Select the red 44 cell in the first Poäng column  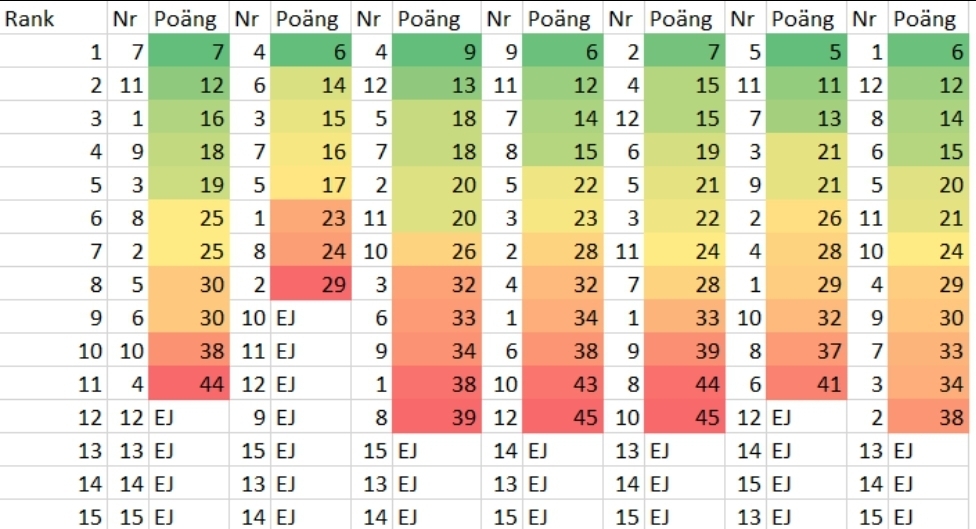[190, 384]
